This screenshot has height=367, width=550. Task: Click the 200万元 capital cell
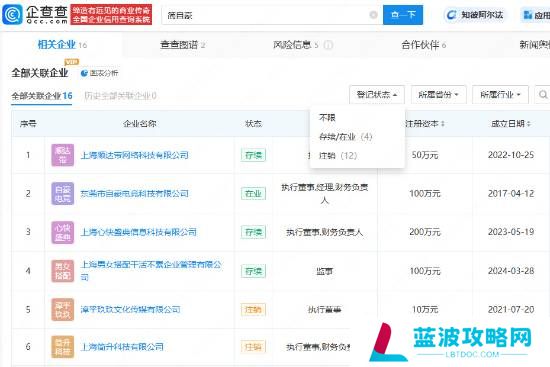(425, 232)
